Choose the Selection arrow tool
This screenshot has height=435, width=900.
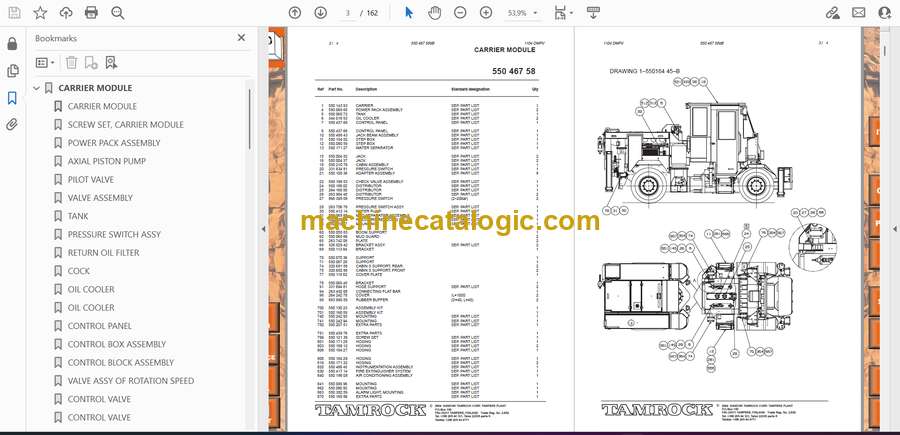click(409, 13)
